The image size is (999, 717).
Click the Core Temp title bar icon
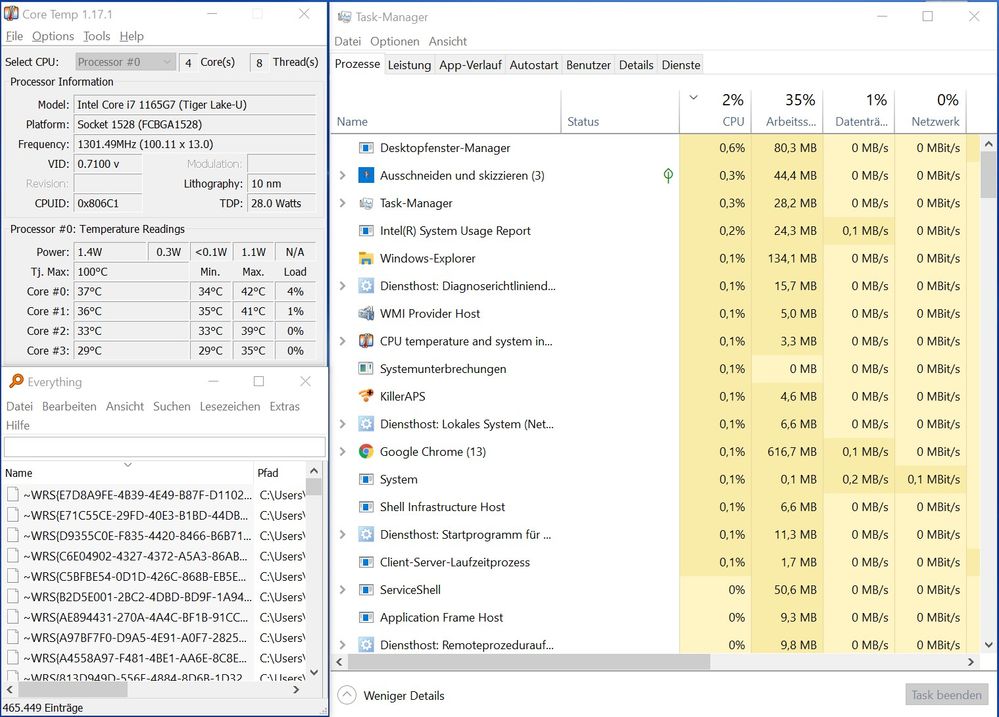click(11, 13)
